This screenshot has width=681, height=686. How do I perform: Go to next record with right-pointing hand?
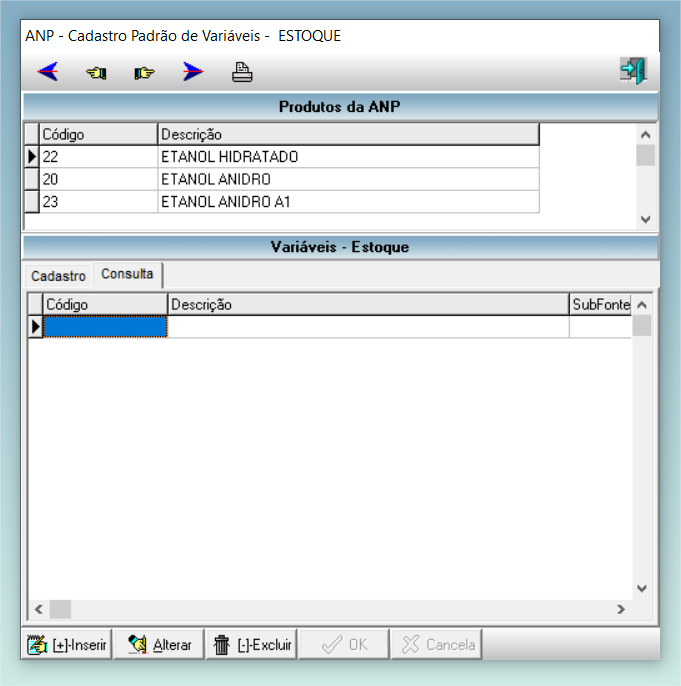(144, 72)
